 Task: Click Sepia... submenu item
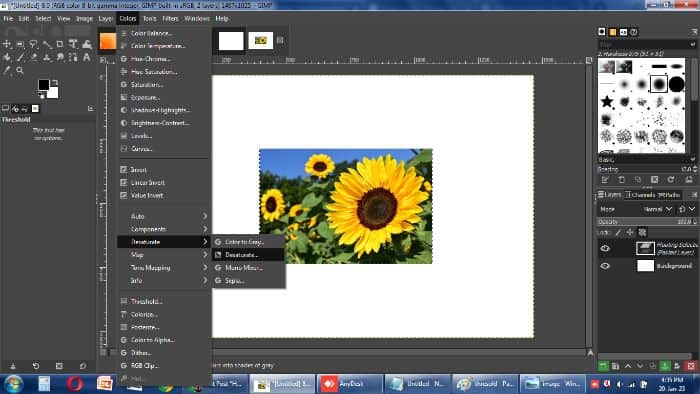(x=248, y=281)
